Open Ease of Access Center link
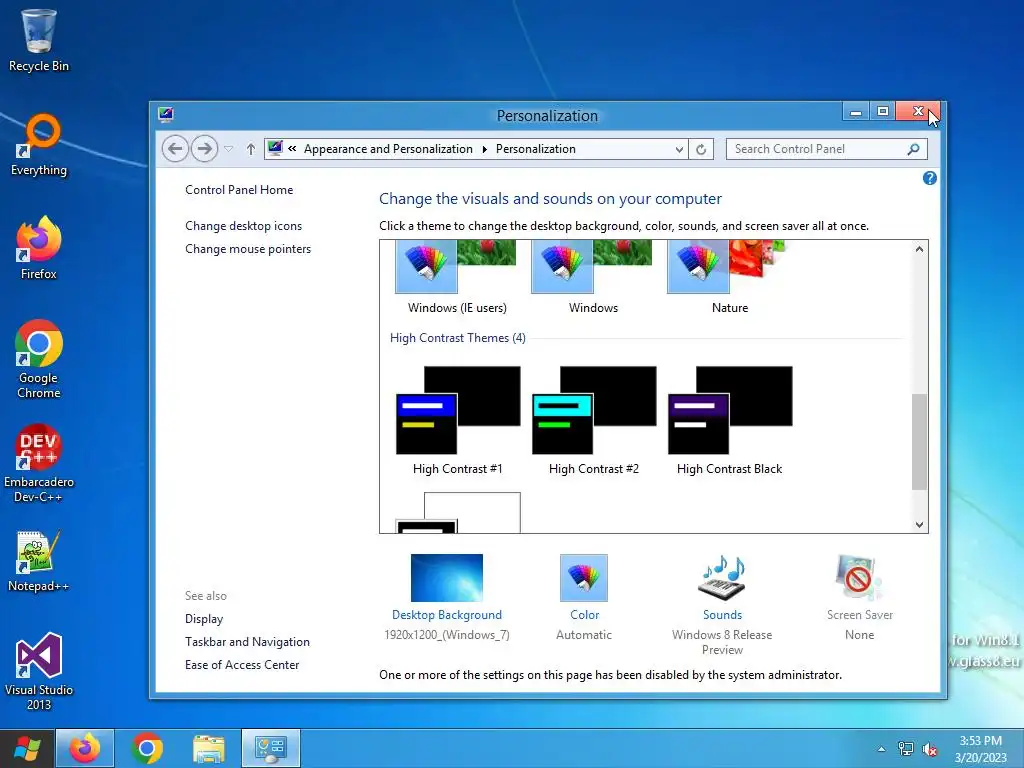This screenshot has width=1024, height=768. coord(242,664)
